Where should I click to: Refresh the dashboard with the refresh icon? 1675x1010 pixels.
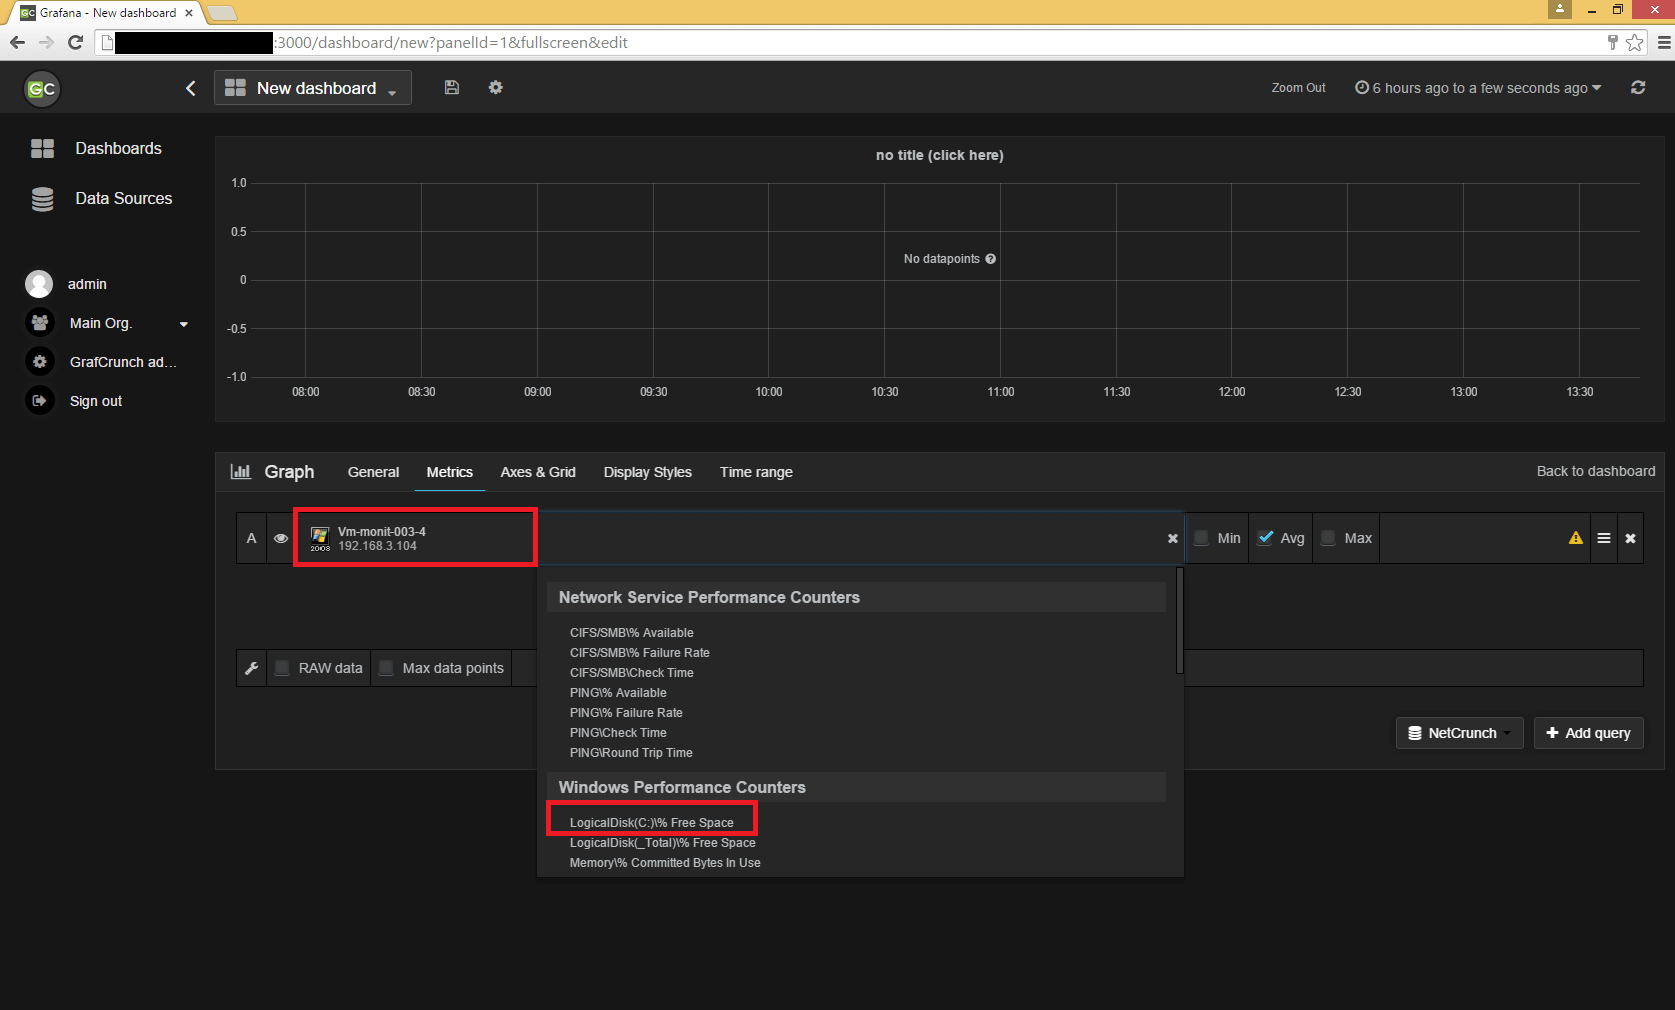coord(1638,88)
